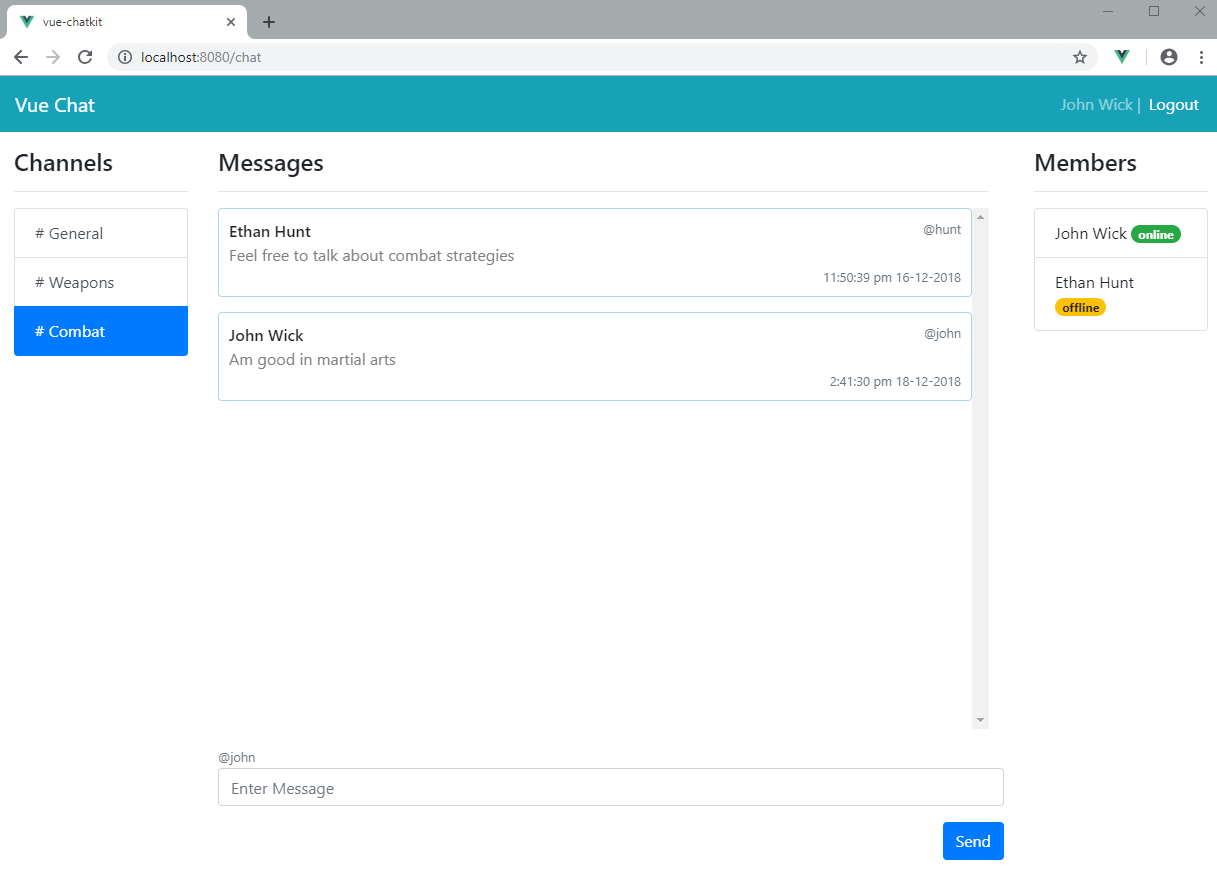Click the page reload icon

click(85, 57)
